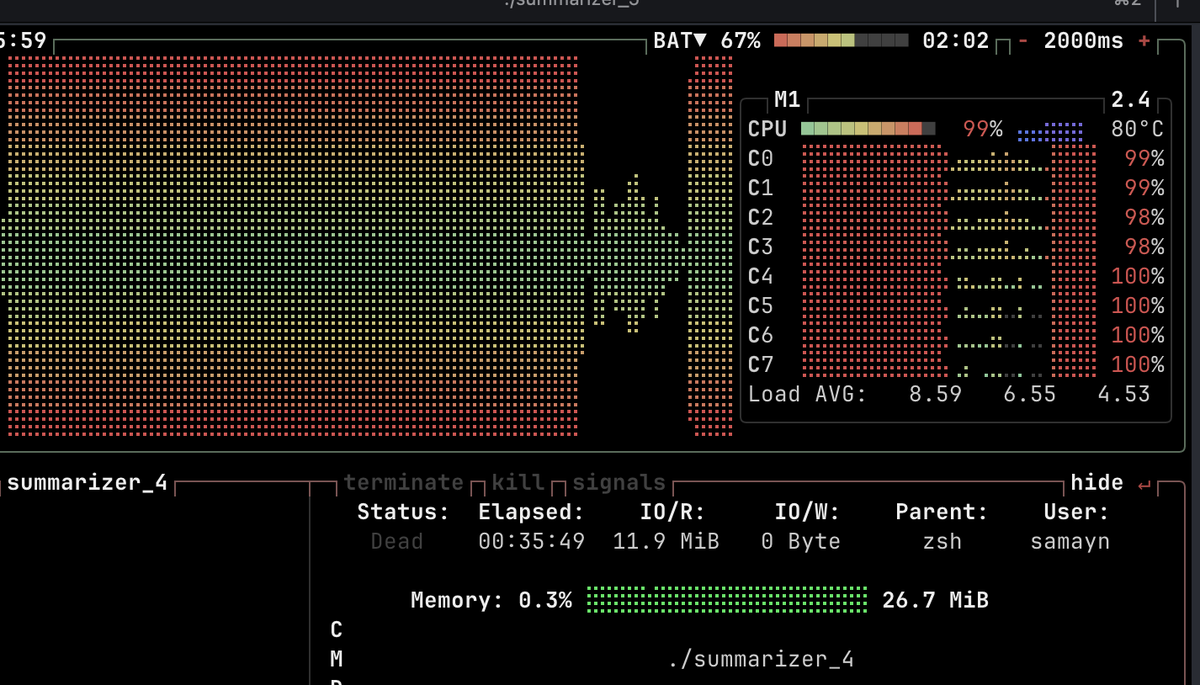Click terminate for the selected process
Viewport: 1200px width, 685px height.
point(404,482)
